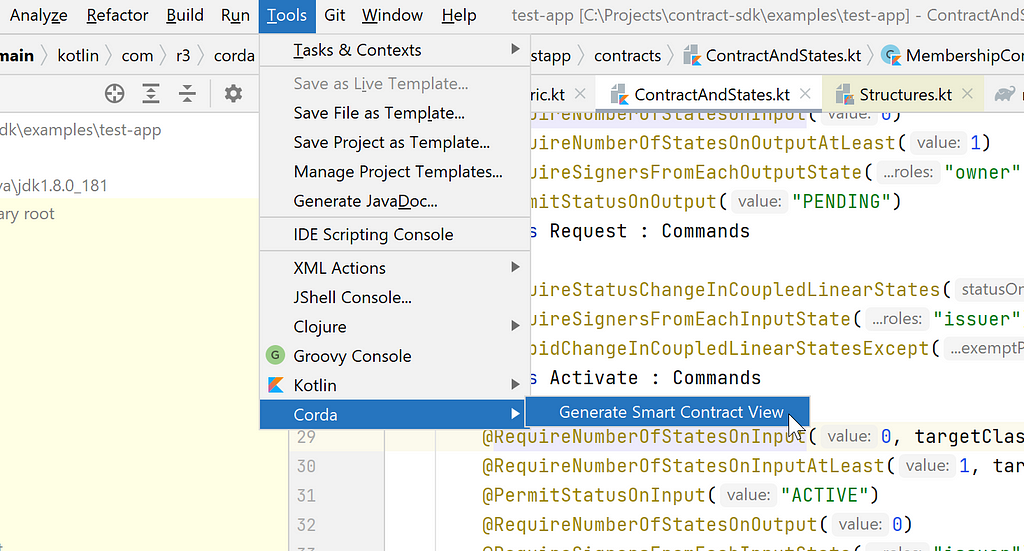Image resolution: width=1024 pixels, height=551 pixels.
Task: Click the Groovy Console green icon
Action: (x=276, y=355)
